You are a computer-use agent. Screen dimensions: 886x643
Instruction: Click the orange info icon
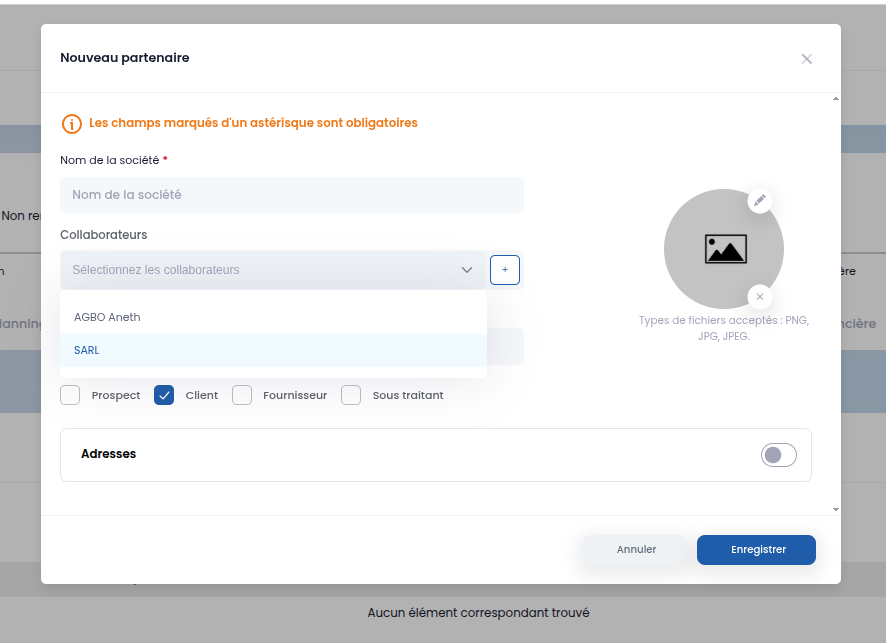click(72, 124)
